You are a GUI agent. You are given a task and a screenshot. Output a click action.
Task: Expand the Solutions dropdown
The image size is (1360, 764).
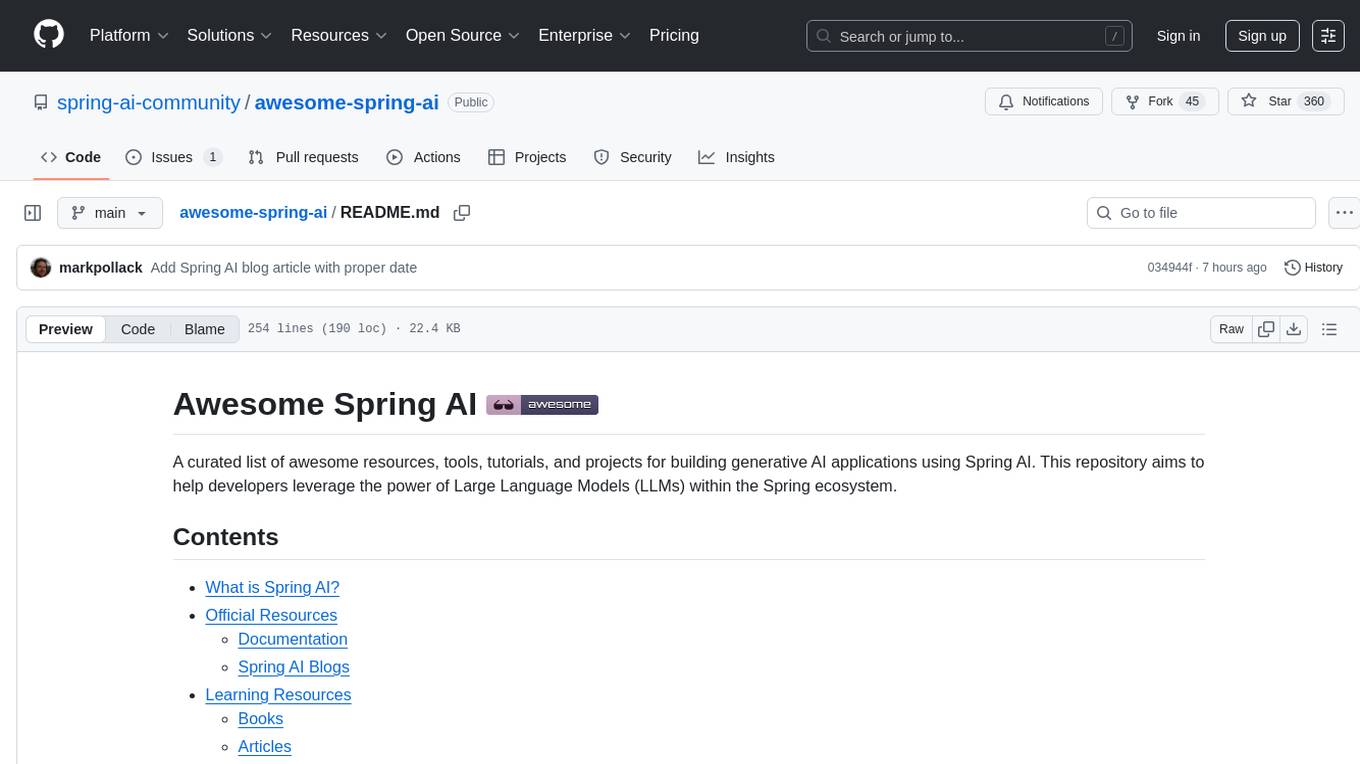[230, 35]
